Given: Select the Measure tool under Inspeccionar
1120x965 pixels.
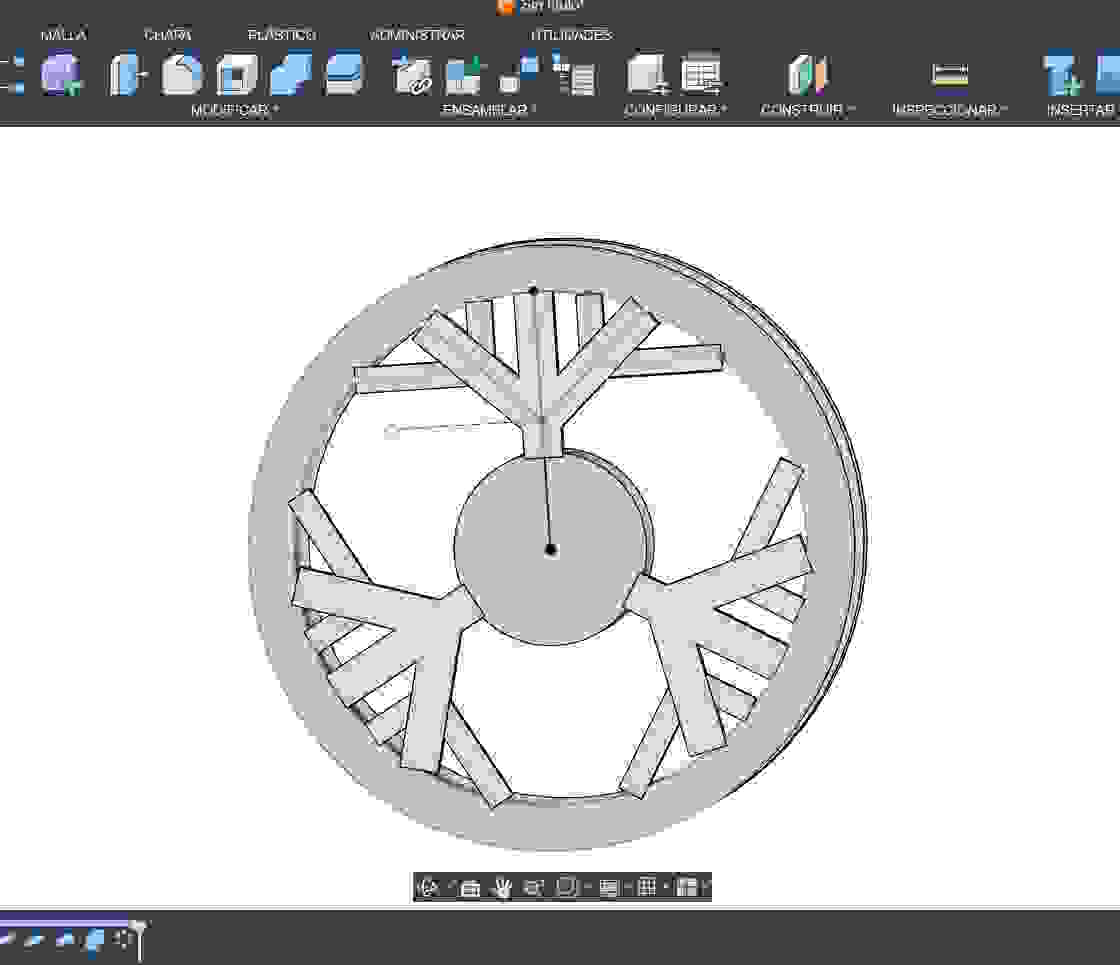Looking at the screenshot, I should coord(950,75).
